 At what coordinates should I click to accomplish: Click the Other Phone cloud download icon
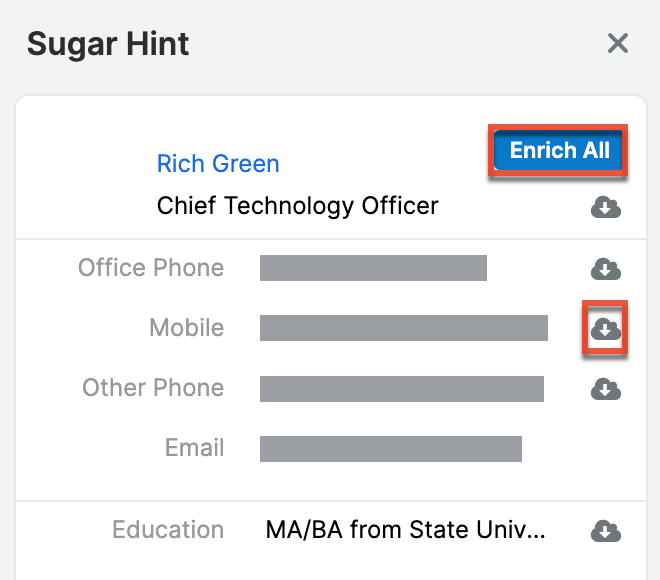(606, 389)
